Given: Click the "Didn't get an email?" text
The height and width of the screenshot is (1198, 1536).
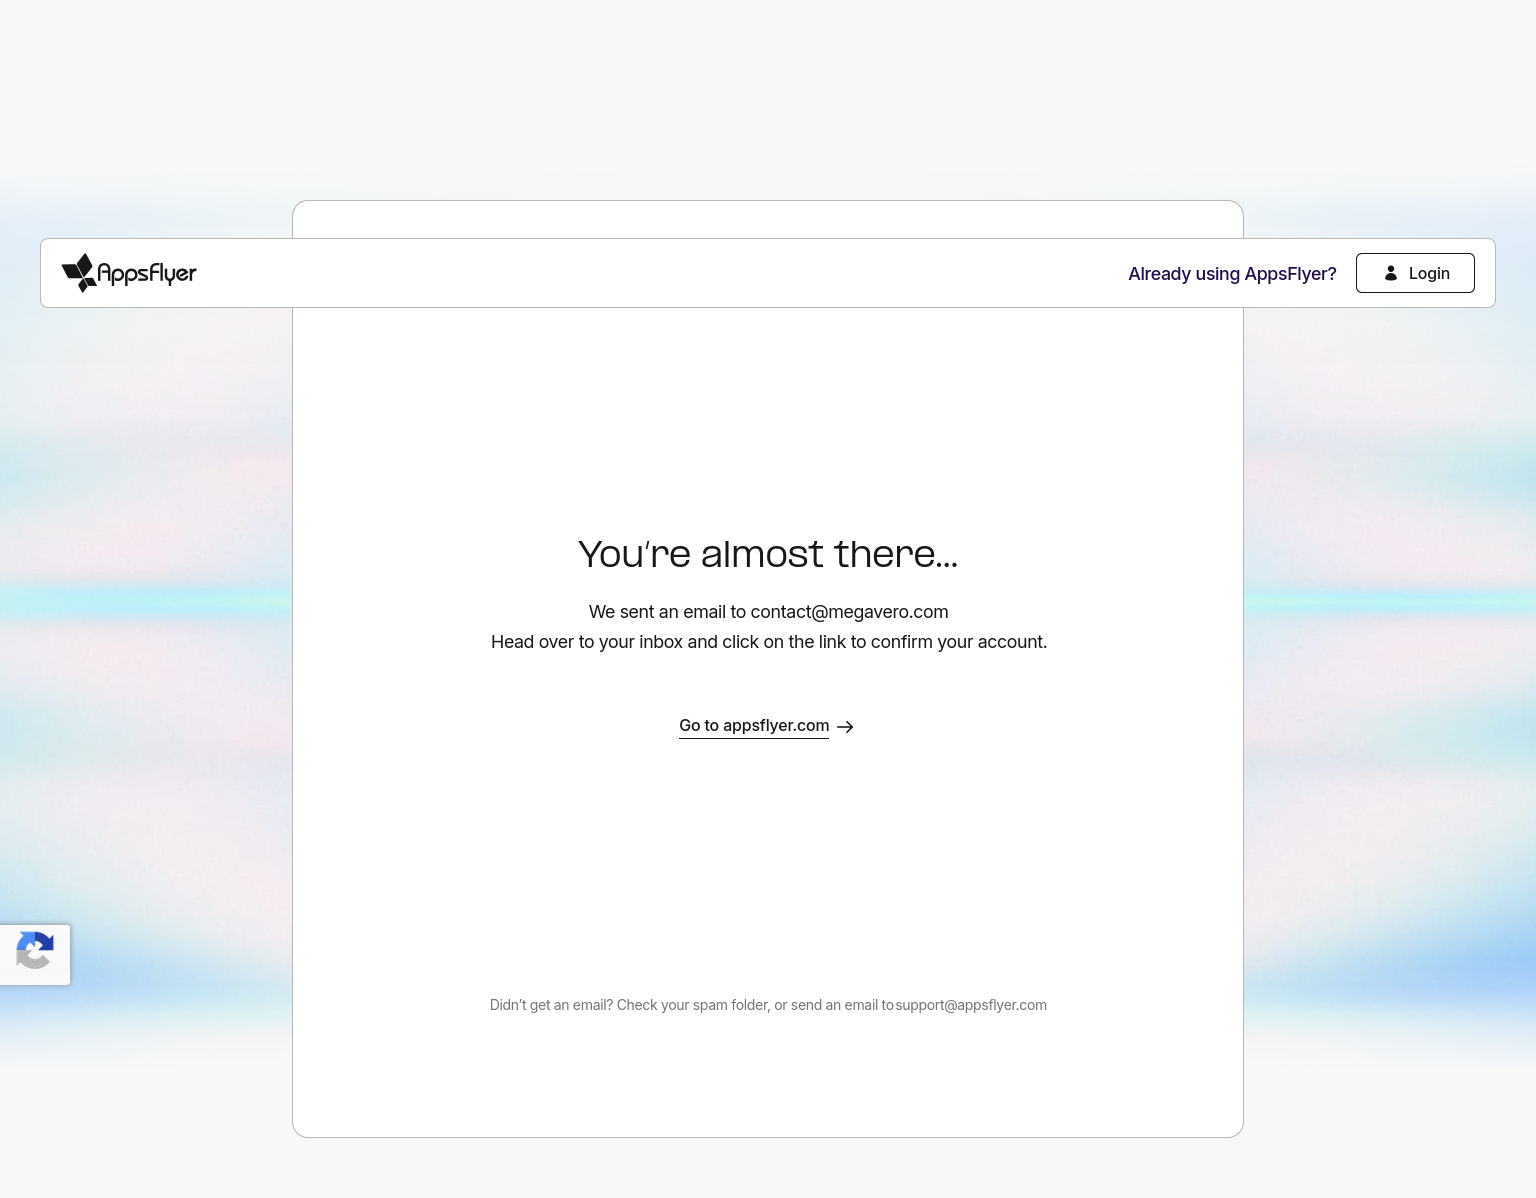Looking at the screenshot, I should pos(551,1005).
